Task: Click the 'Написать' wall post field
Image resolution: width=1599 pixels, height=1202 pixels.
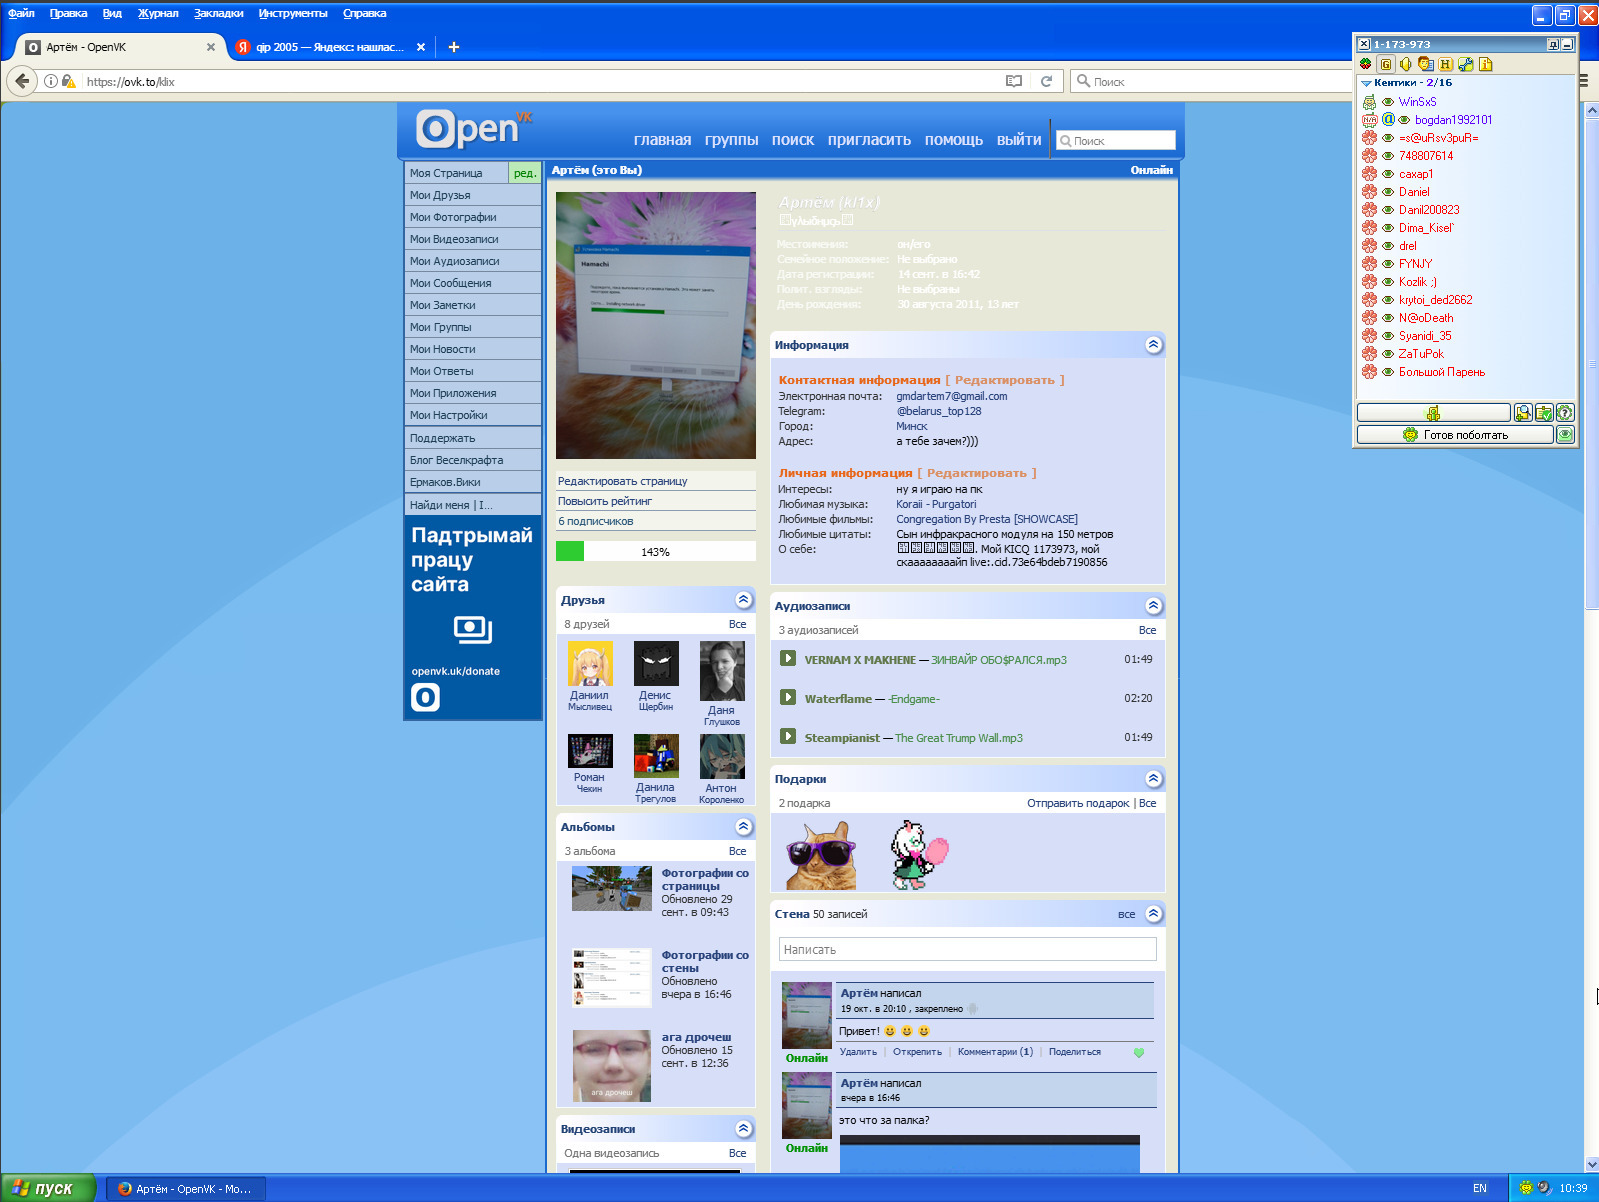Action: click(x=967, y=949)
